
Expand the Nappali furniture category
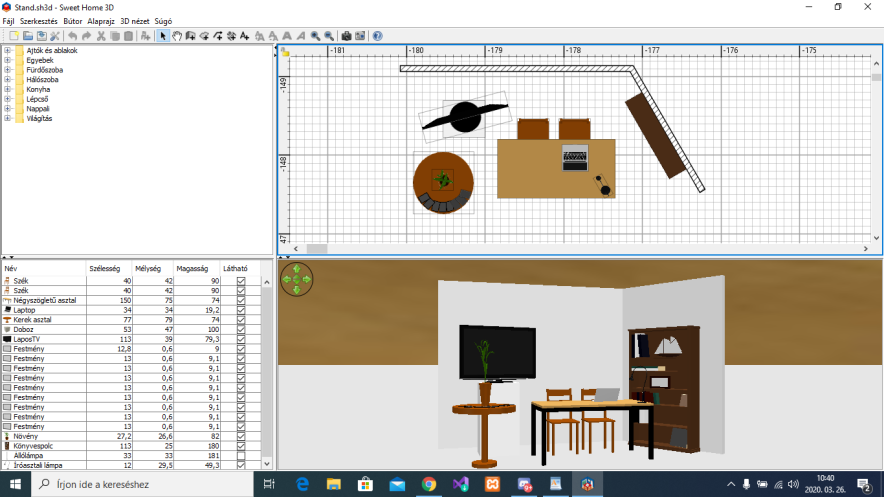8,109
